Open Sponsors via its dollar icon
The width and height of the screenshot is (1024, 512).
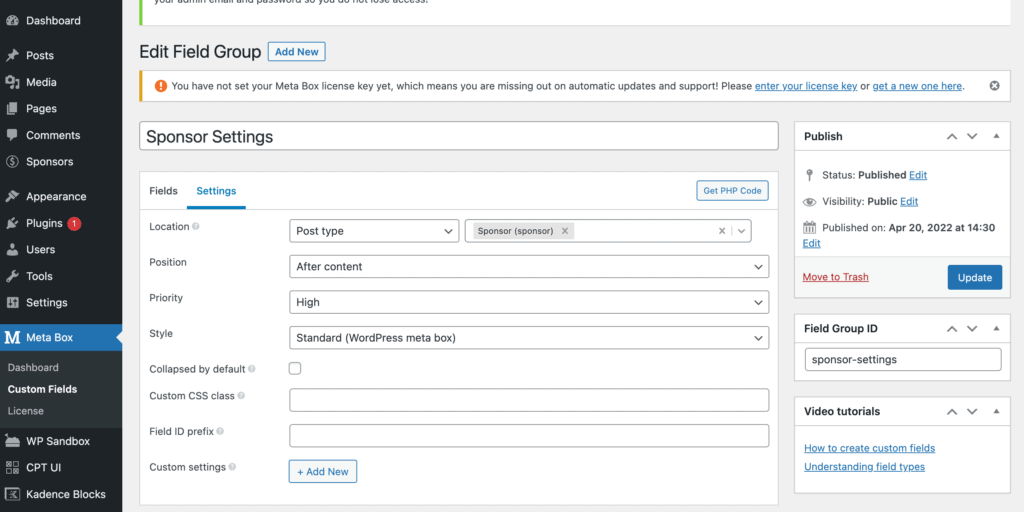pos(13,162)
